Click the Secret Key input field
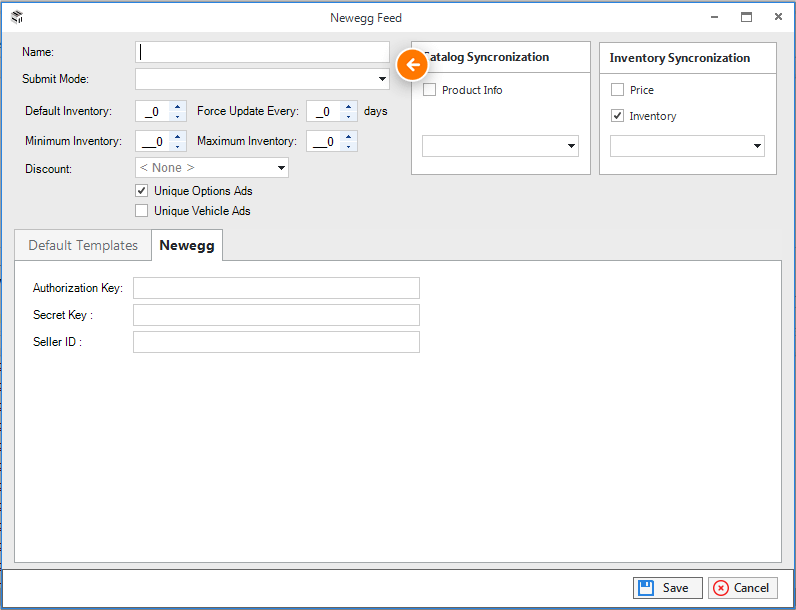This screenshot has height=610, width=796. coord(276,315)
